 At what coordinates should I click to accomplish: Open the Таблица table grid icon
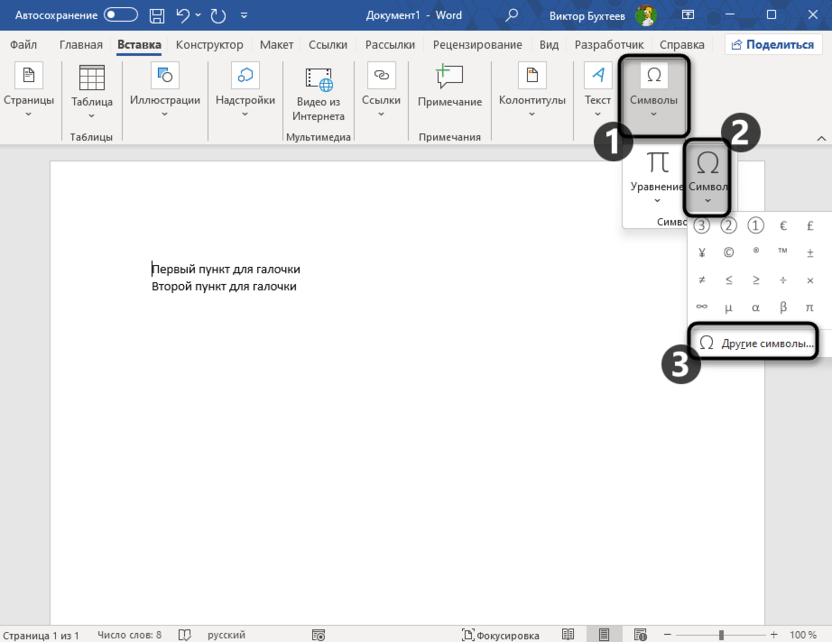[x=91, y=78]
